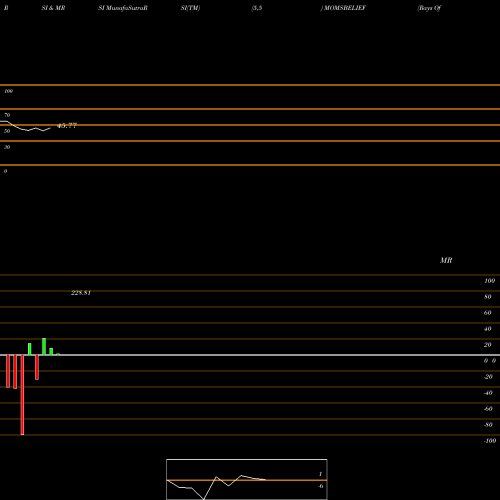The height and width of the screenshot is (500, 500).
Task: Click the white RSI line near 45.77
Action: [x=25, y=126]
